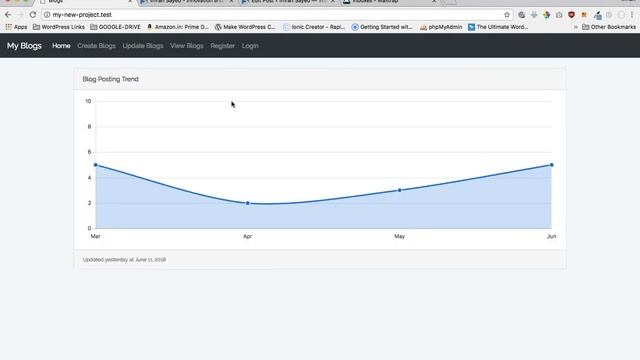The image size is (640, 360).
Task: Click the May data point on chart
Action: tap(400, 190)
